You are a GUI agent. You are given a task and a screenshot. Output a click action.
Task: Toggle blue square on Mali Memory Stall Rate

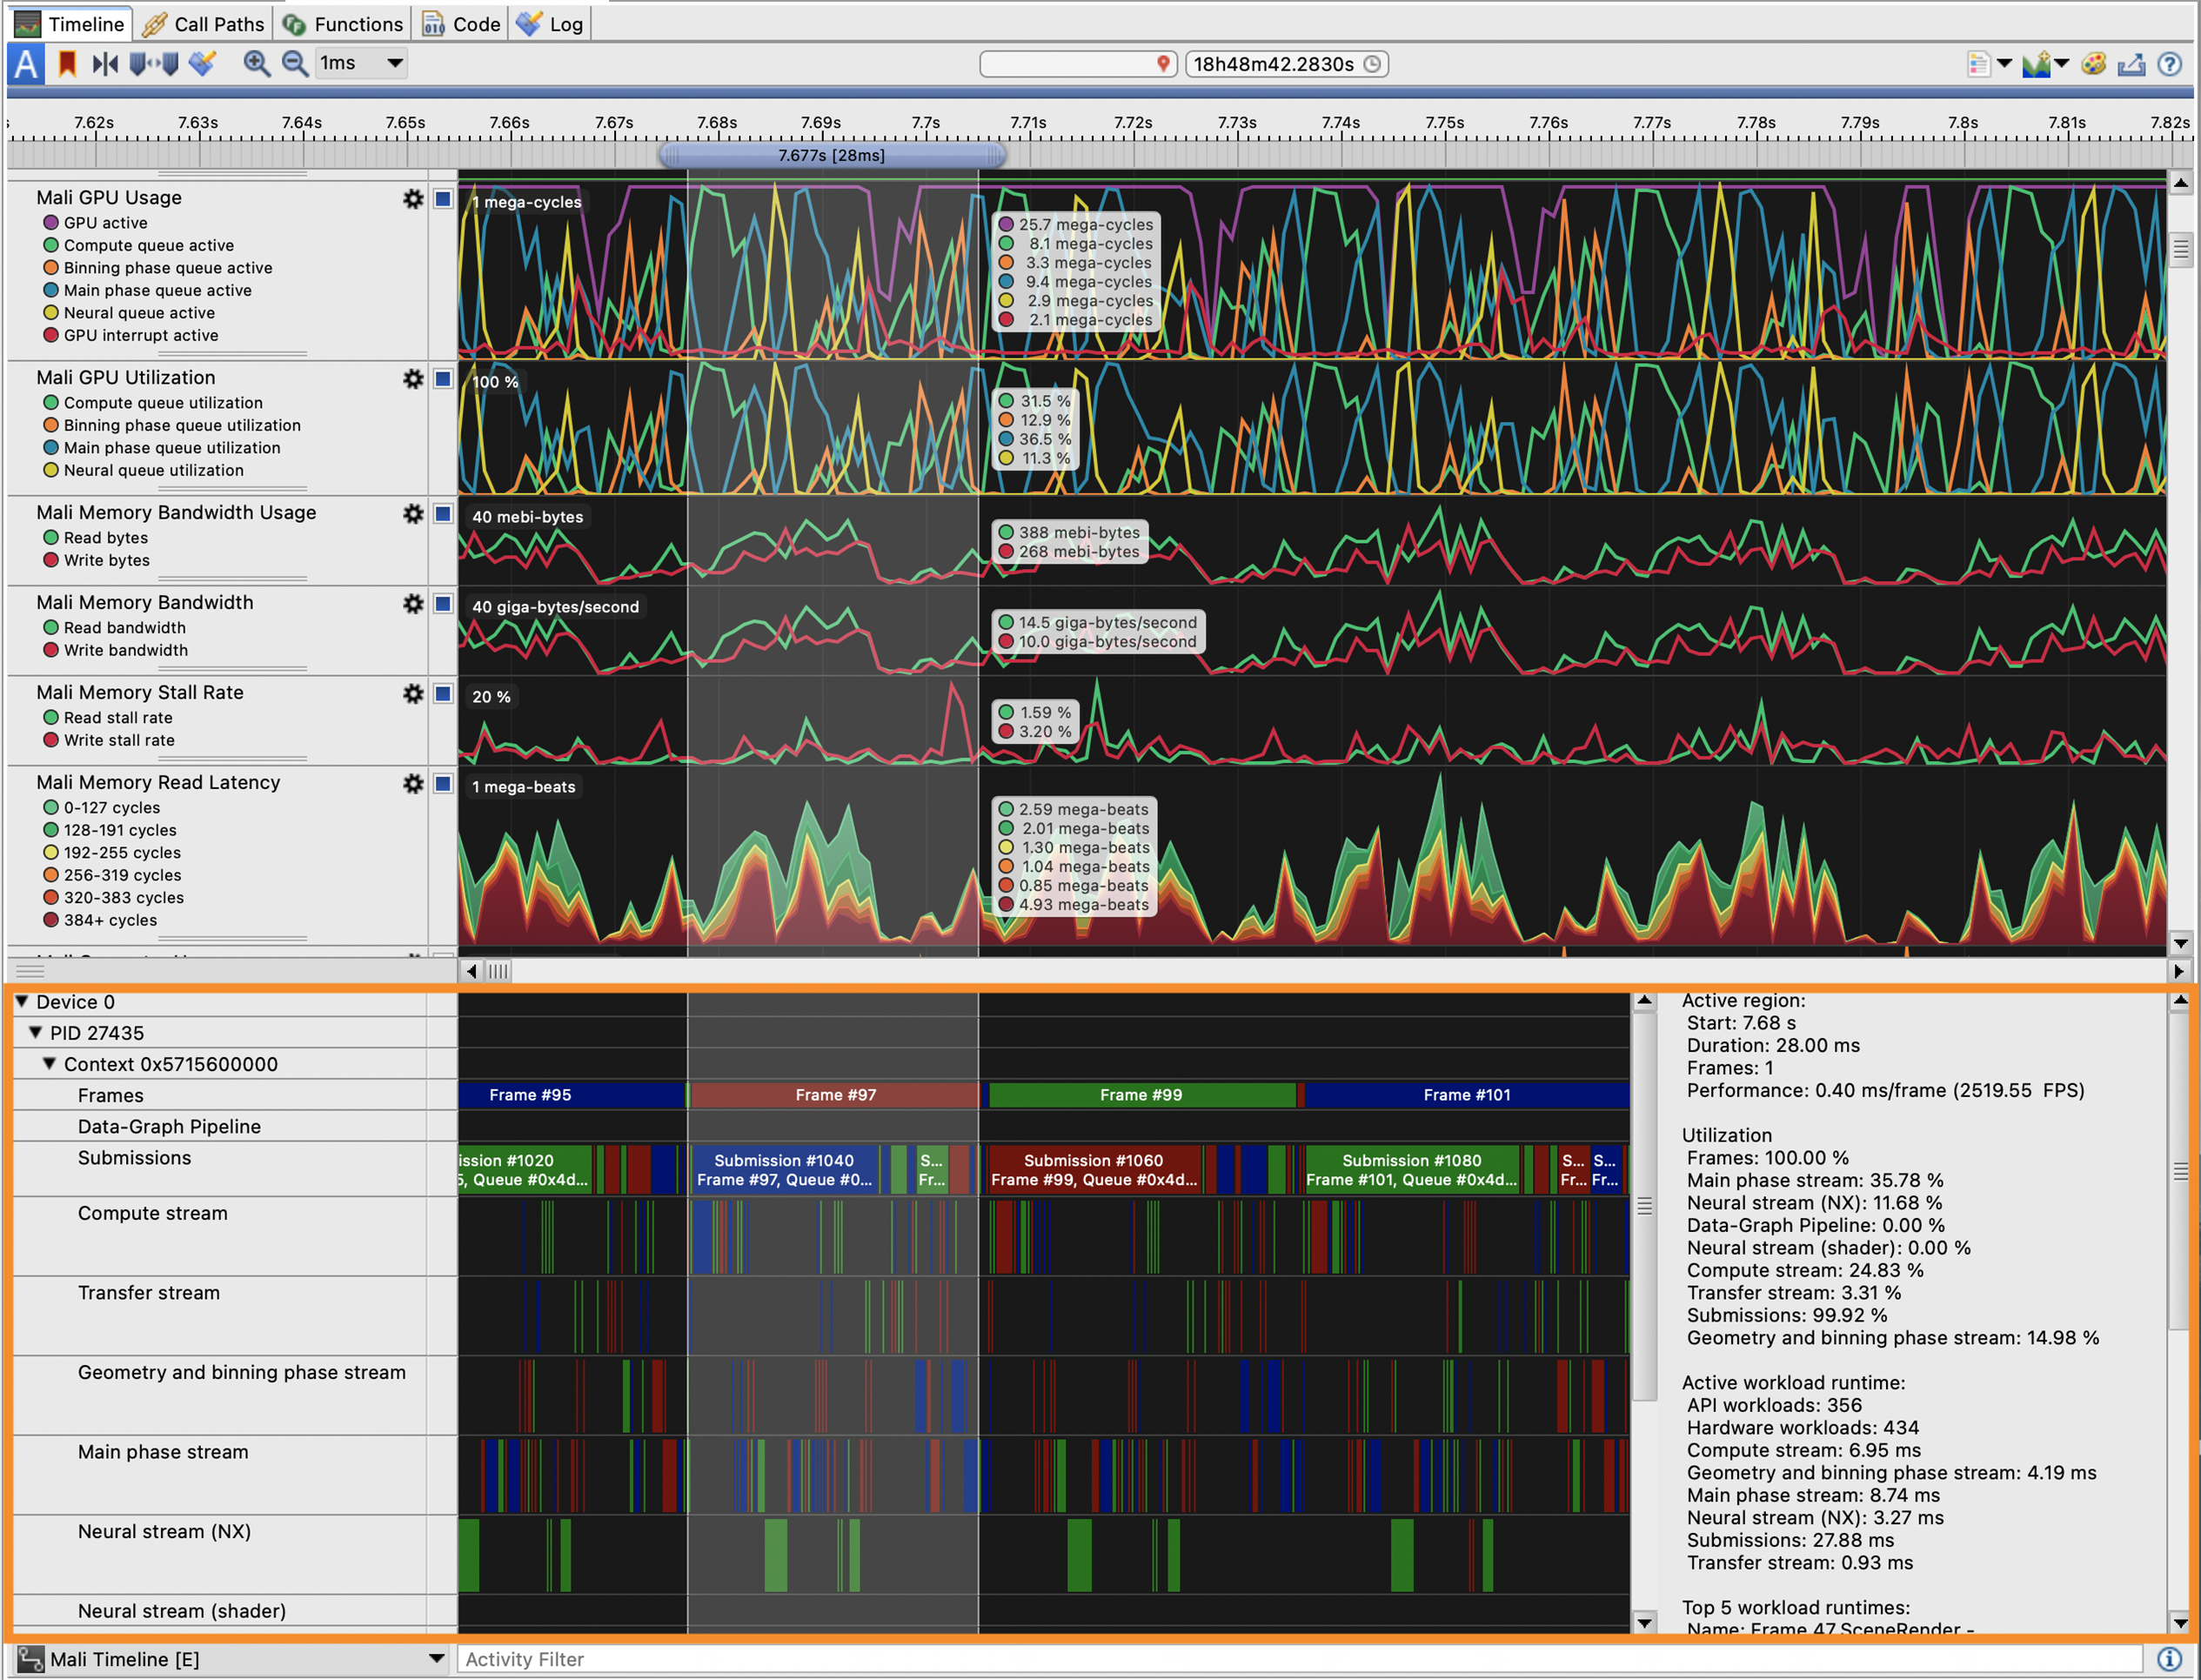[443, 693]
